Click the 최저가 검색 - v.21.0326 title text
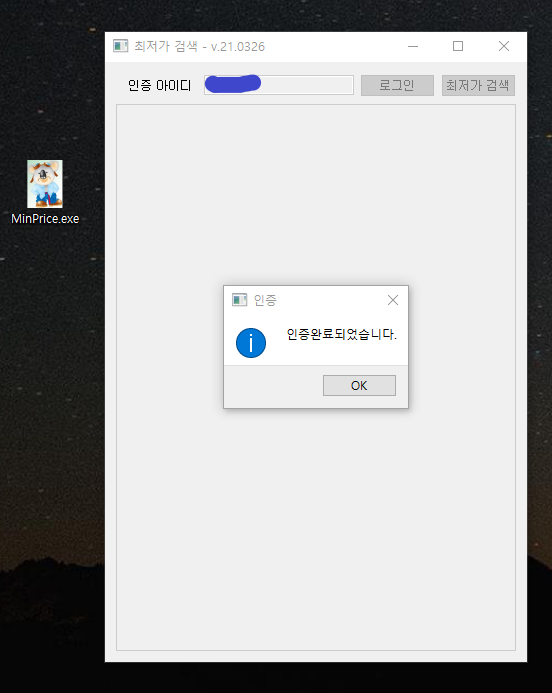This screenshot has height=693, width=552. pos(199,46)
